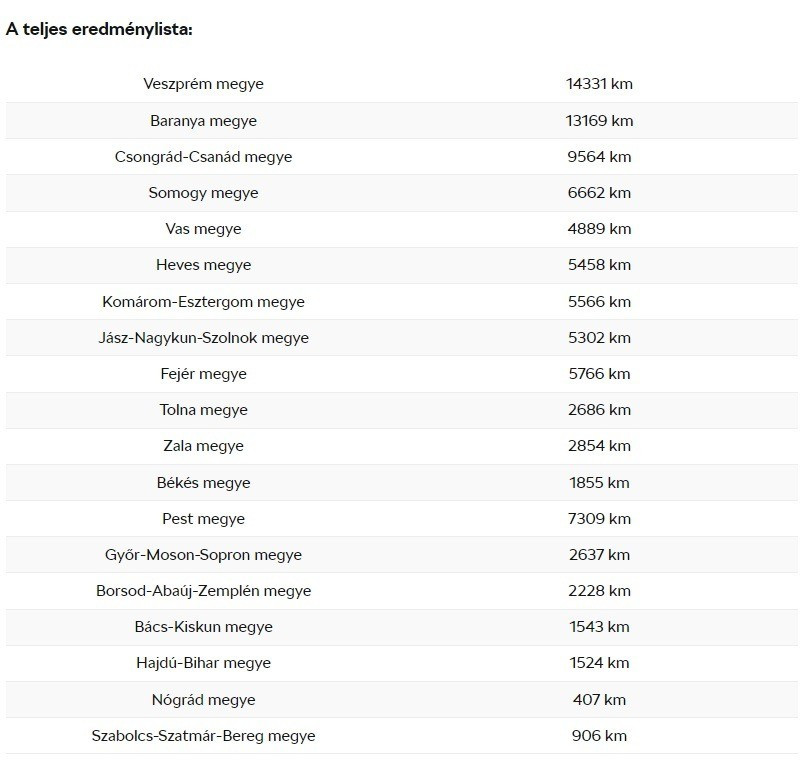Select the 4889 km value
This screenshot has width=804, height=772.
pos(599,229)
